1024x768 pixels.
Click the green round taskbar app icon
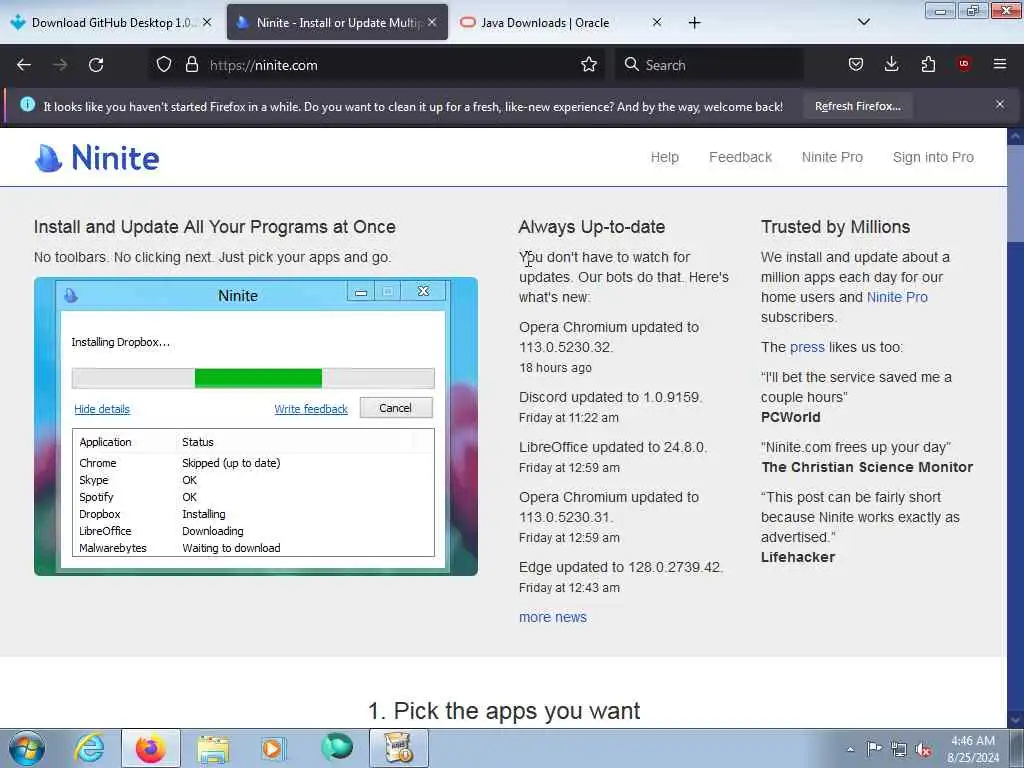336,747
